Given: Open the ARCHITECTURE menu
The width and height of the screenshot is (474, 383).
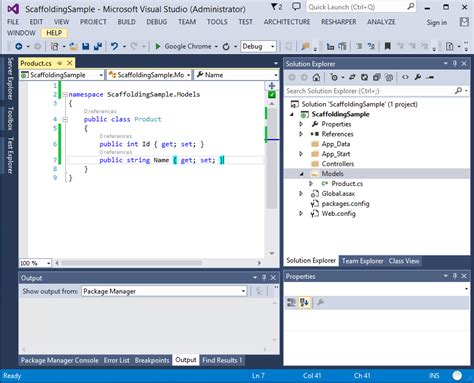Looking at the screenshot, I should point(287,22).
